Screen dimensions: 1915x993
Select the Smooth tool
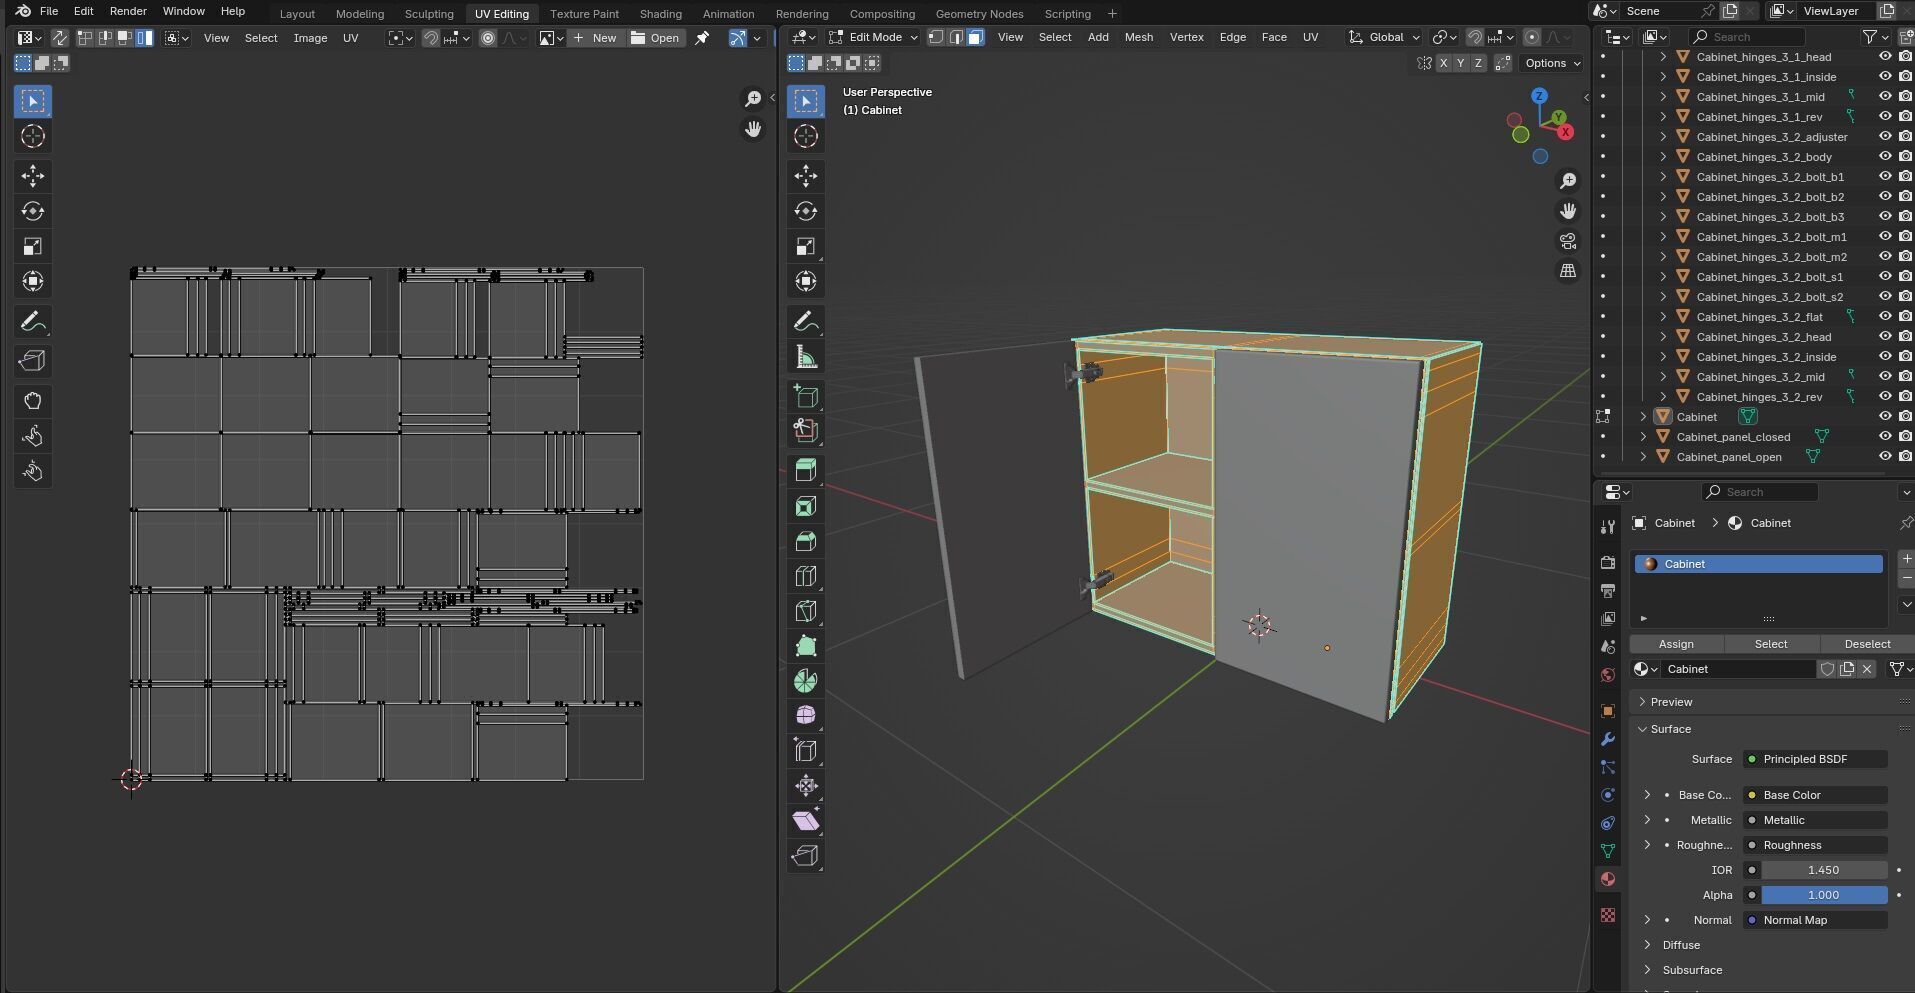(806, 715)
